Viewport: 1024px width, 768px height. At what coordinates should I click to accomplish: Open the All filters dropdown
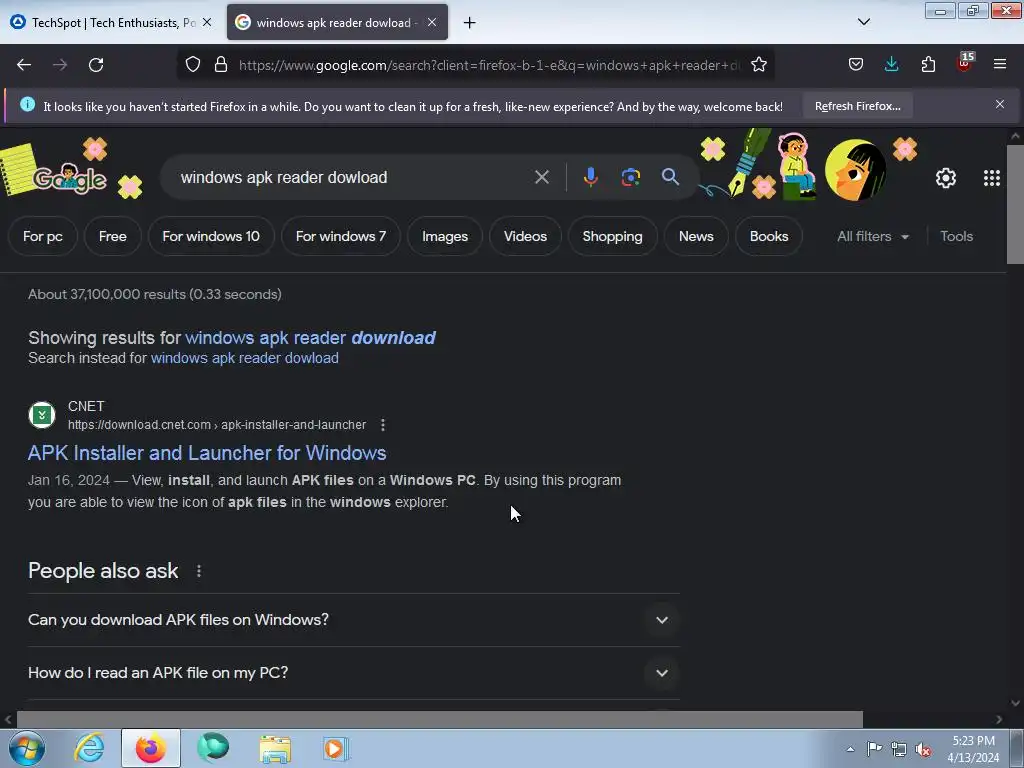[x=873, y=236]
